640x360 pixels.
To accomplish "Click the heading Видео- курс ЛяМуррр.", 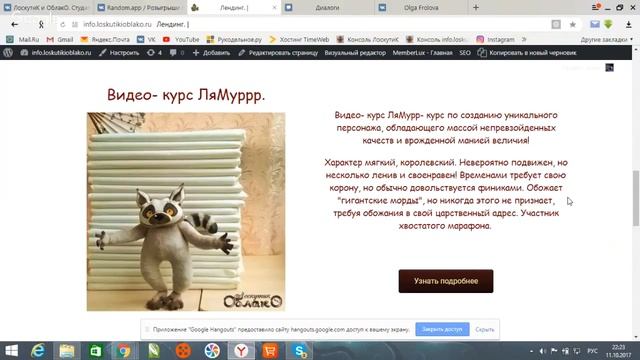I will coord(186,95).
